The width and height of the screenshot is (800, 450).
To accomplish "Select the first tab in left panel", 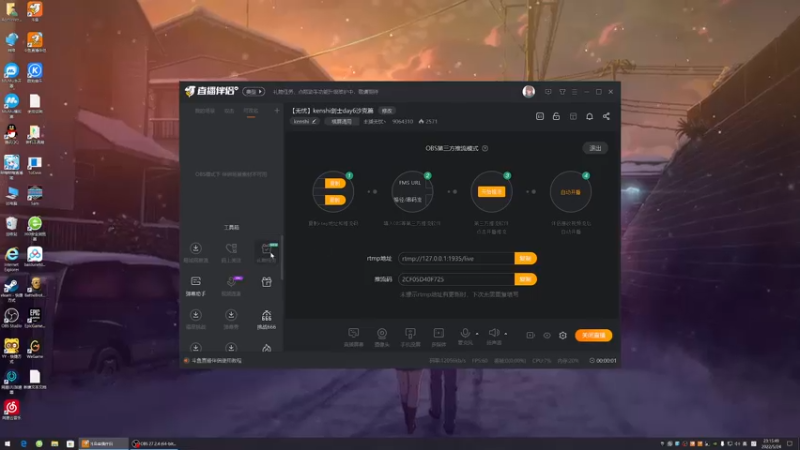I will pyautogui.click(x=205, y=111).
